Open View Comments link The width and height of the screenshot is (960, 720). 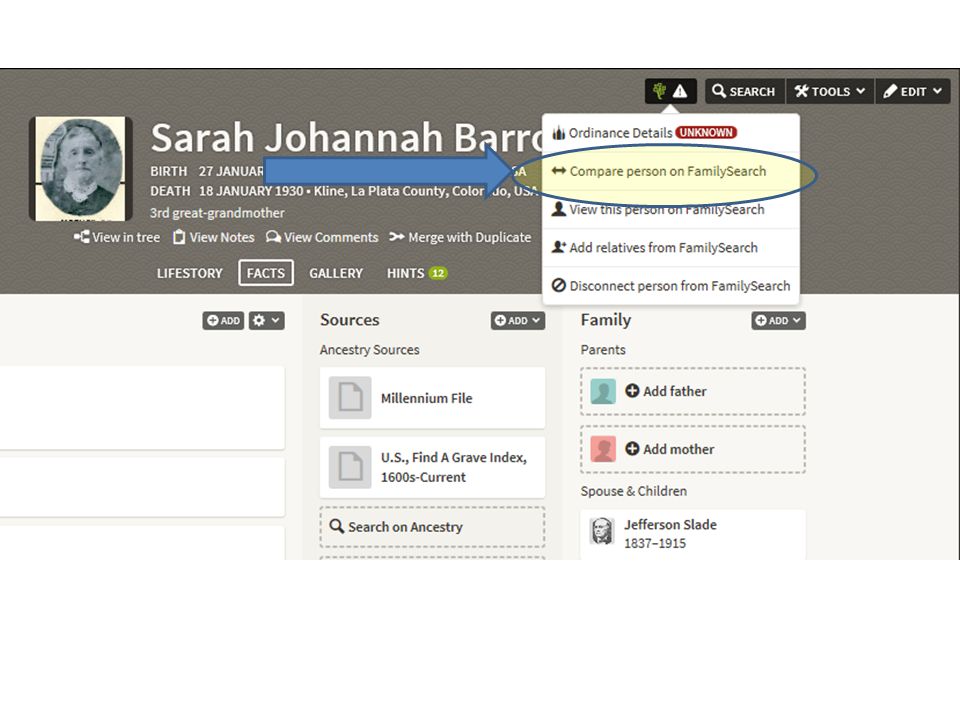[x=323, y=237]
